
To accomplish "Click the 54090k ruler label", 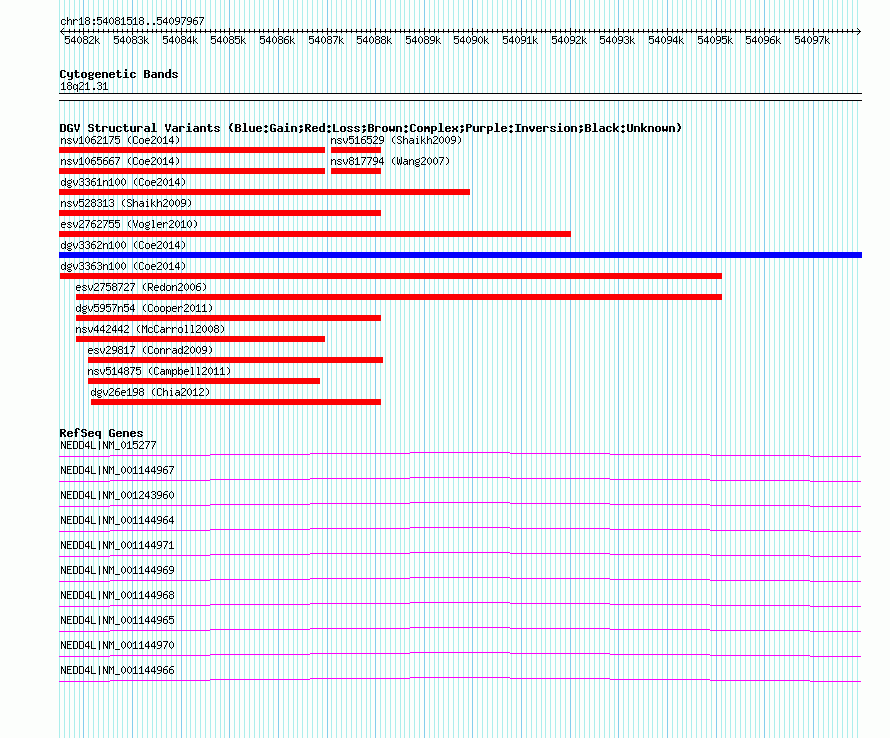I will (x=471, y=40).
